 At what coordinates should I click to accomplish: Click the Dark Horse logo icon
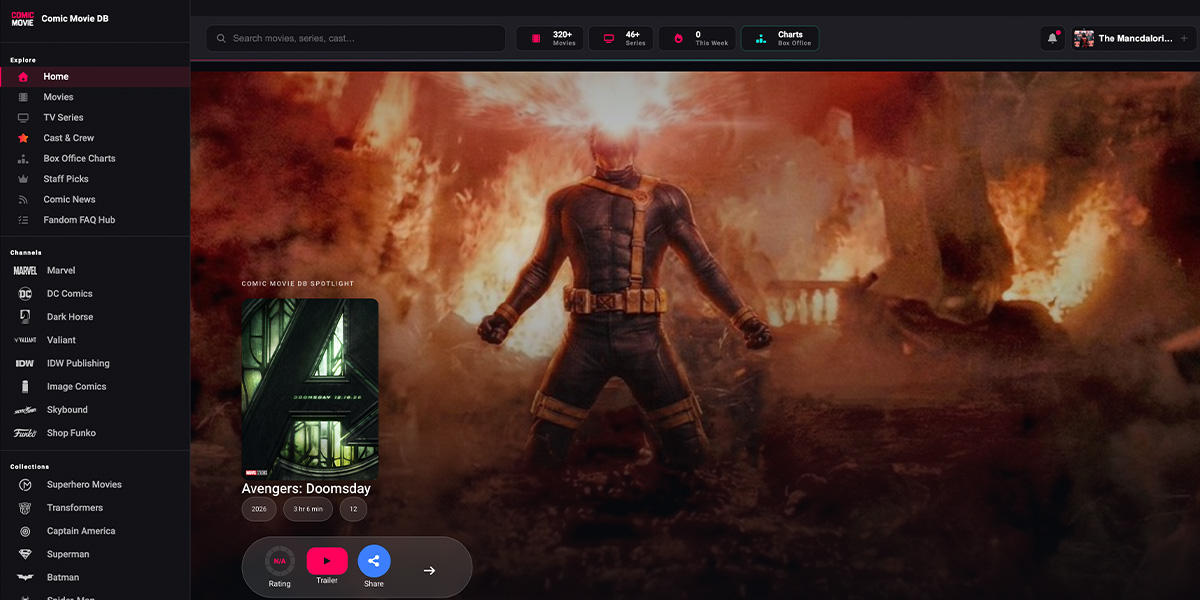pyautogui.click(x=25, y=317)
